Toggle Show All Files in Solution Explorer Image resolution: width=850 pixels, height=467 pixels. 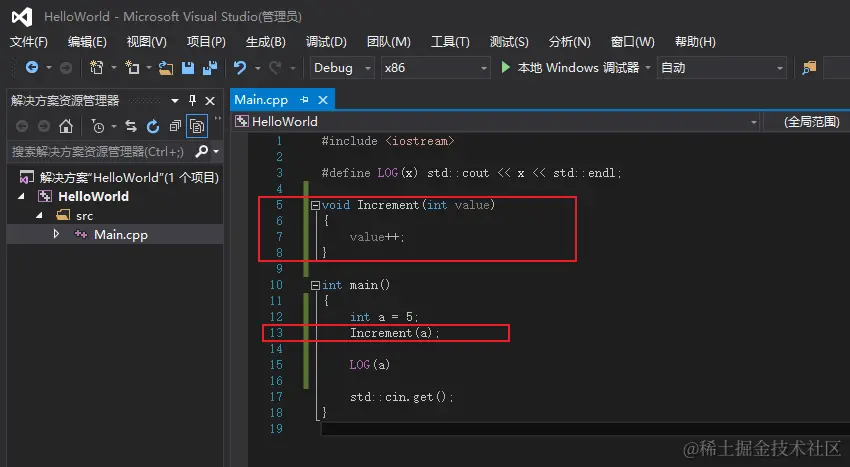[197, 126]
